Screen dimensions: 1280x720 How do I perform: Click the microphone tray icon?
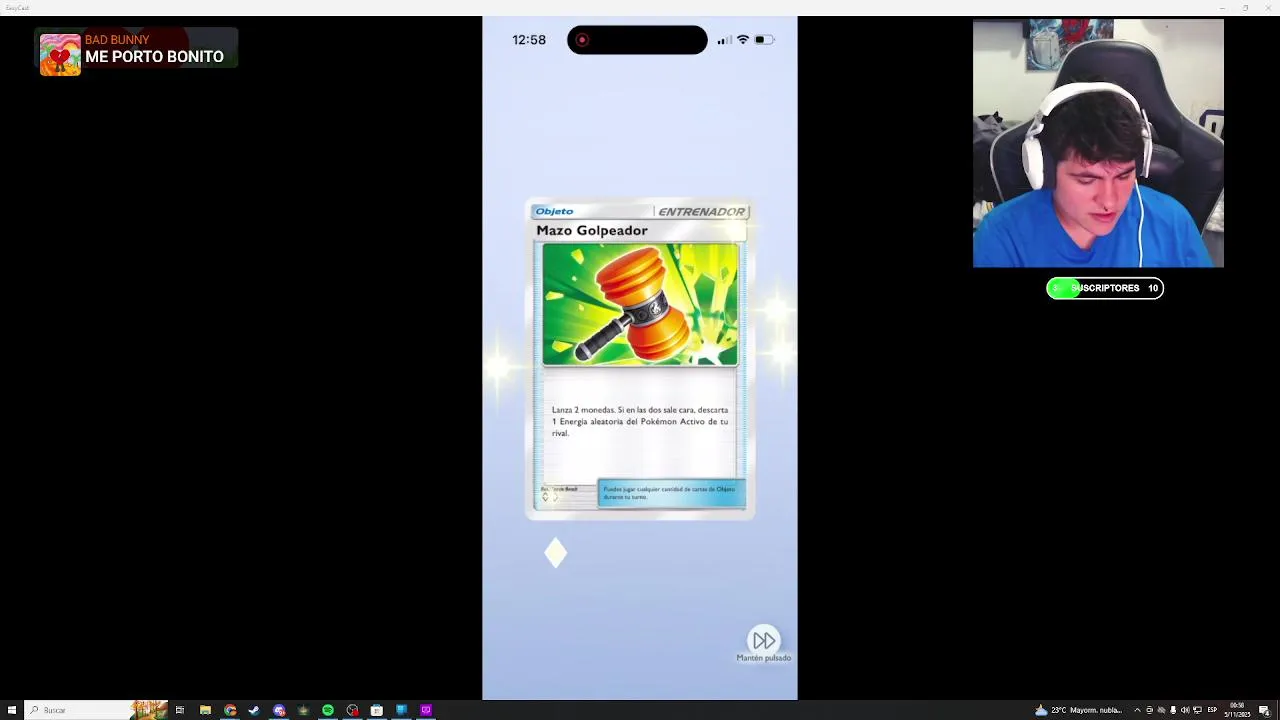1173,710
